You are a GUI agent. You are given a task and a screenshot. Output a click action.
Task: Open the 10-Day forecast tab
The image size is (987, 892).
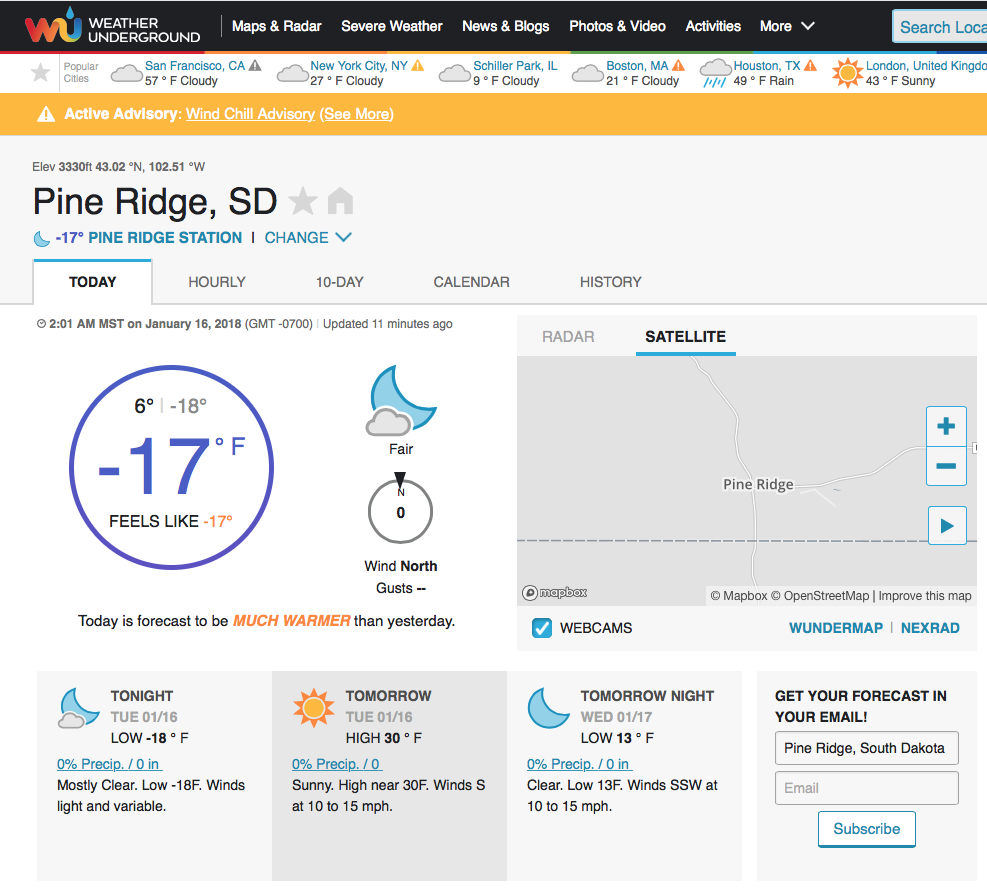click(x=340, y=282)
